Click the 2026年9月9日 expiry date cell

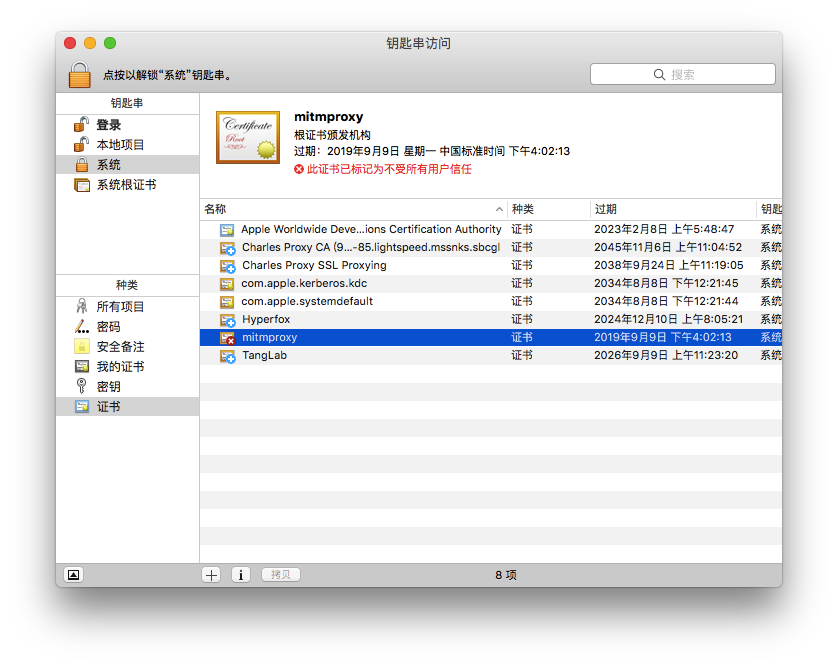click(x=666, y=355)
